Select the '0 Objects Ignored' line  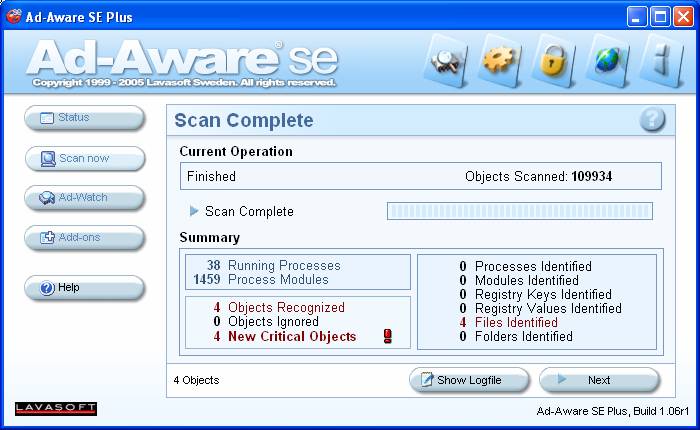coord(266,321)
